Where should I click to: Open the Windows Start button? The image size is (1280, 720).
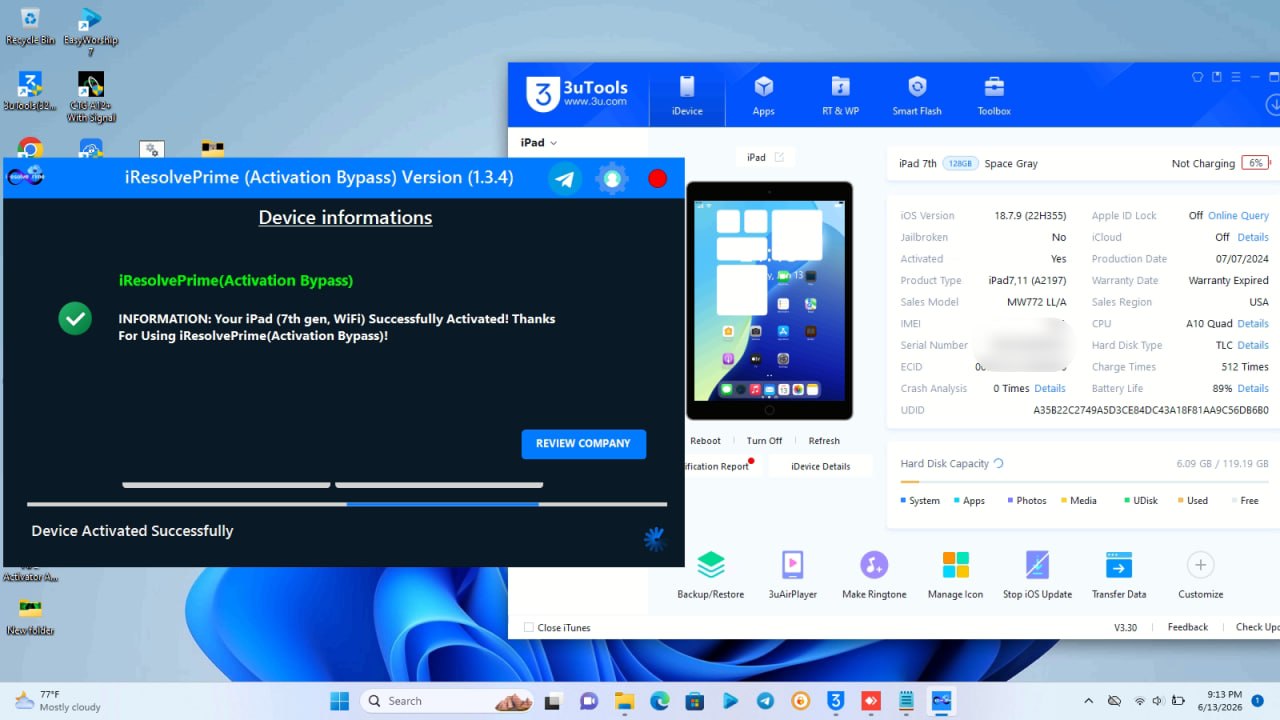pyautogui.click(x=340, y=701)
